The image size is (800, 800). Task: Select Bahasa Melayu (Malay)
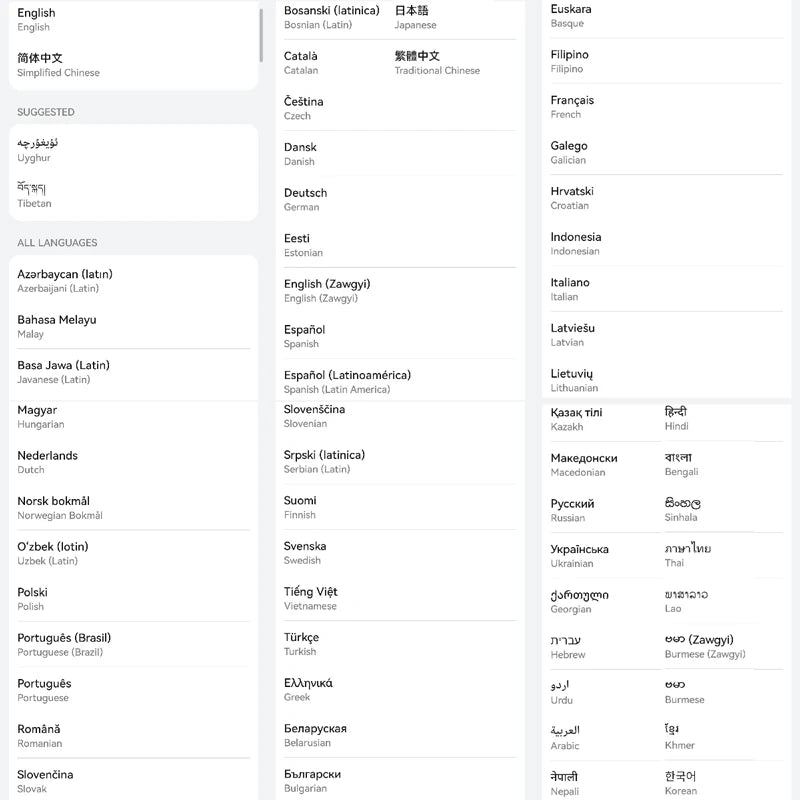coord(57,326)
